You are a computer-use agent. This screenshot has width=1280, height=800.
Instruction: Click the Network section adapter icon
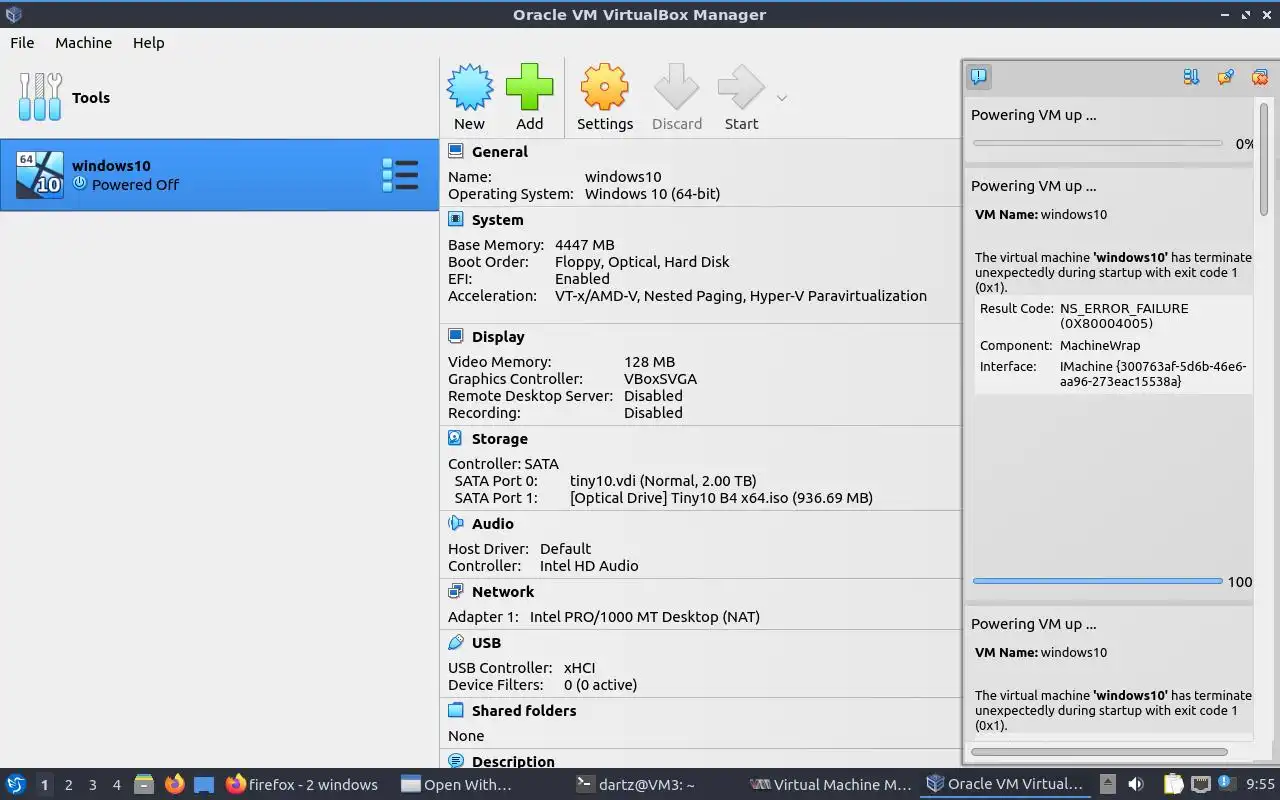click(x=456, y=591)
